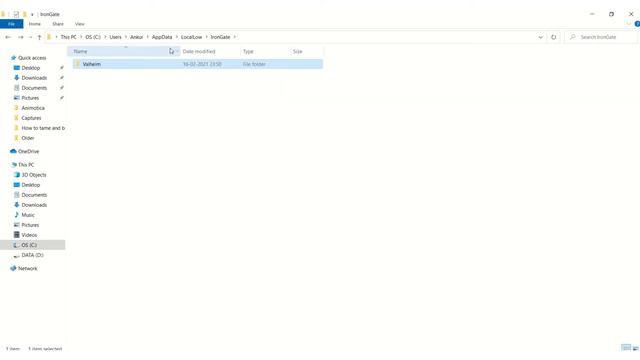Open the quick access toolbar customize dropdown
This screenshot has height=360, width=640.
(32, 15)
